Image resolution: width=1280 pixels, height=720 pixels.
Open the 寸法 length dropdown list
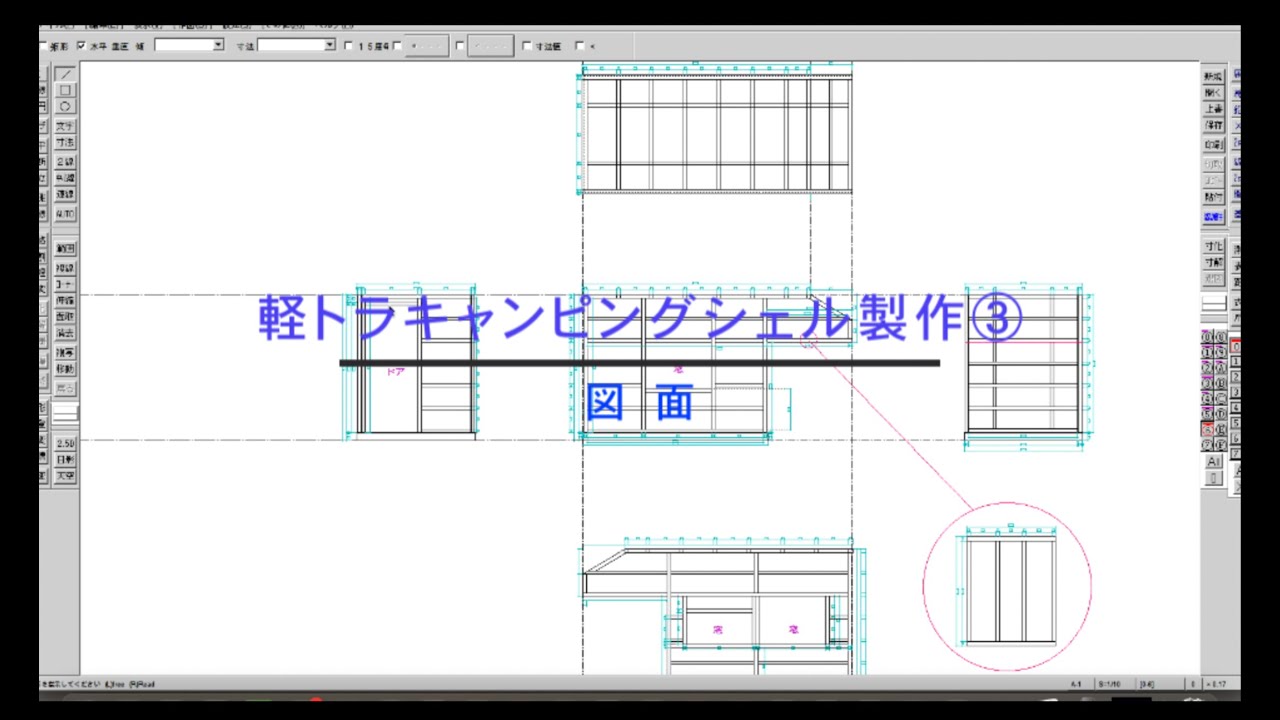(330, 45)
